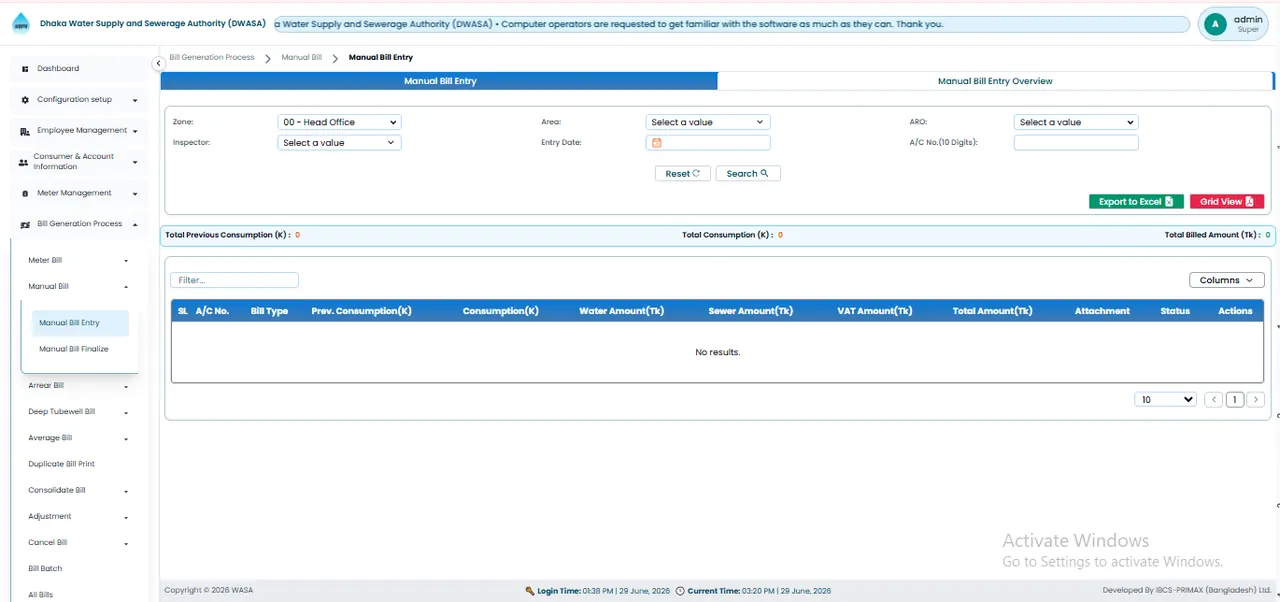The image size is (1280, 602).
Task: Expand the Meter Management menu
Action: click(x=134, y=193)
